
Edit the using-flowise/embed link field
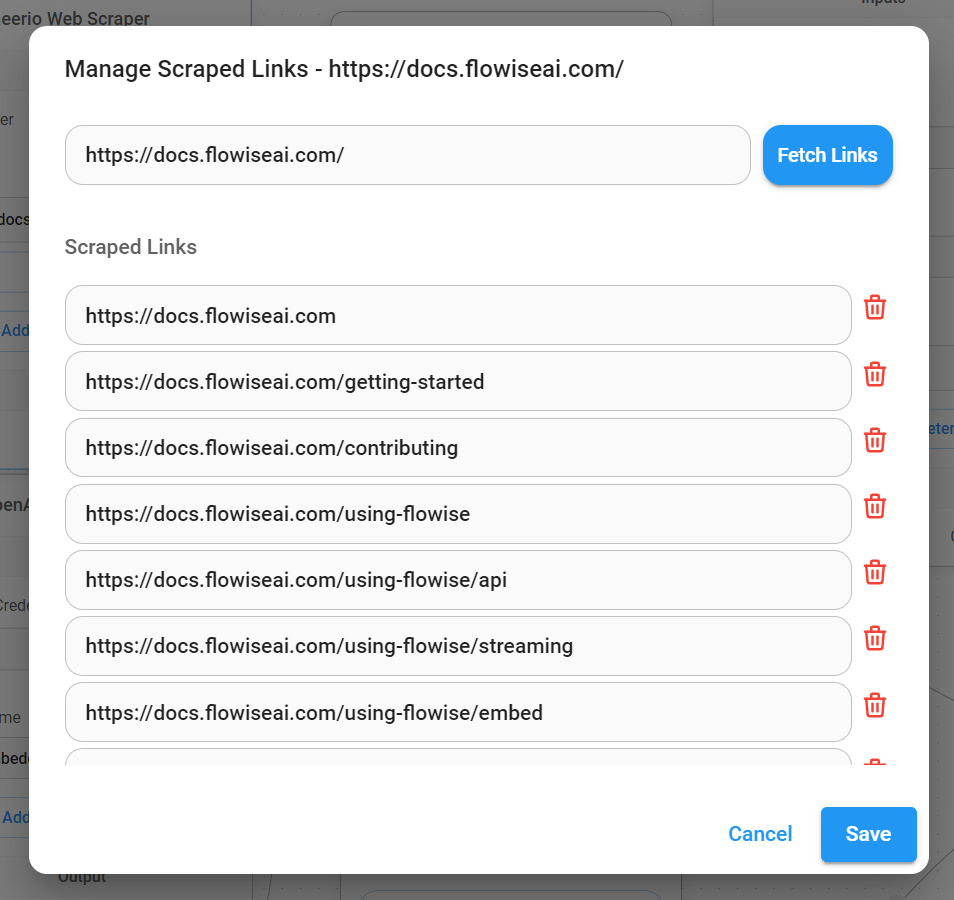[x=457, y=713]
